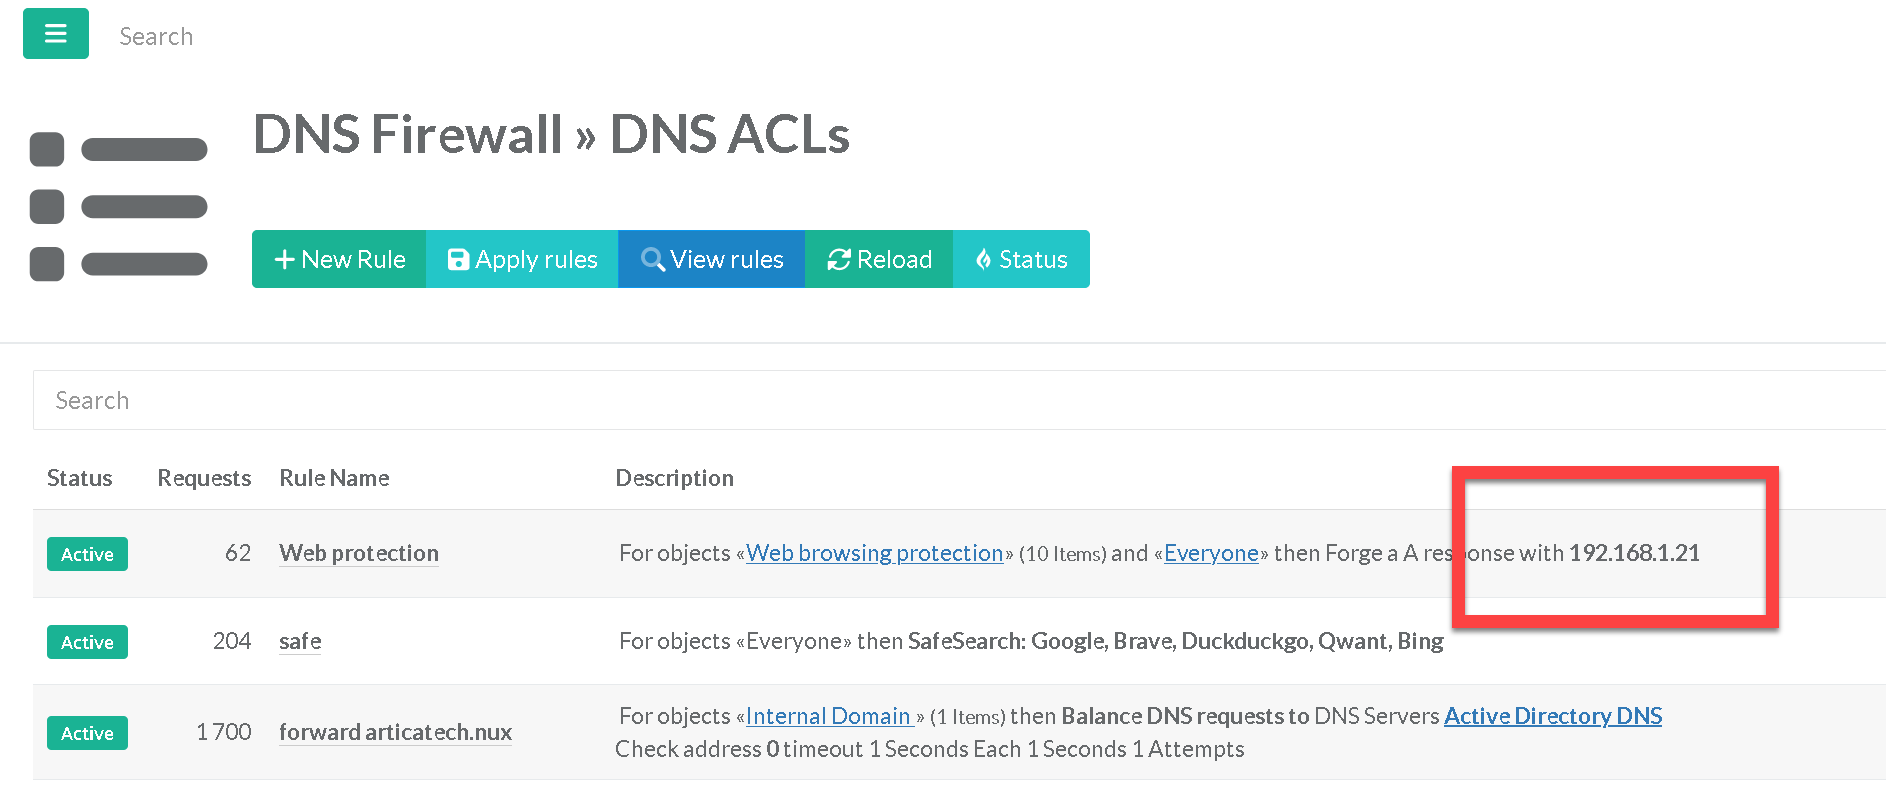Open the green hamburger menu
1886x805 pixels.
pyautogui.click(x=56, y=34)
